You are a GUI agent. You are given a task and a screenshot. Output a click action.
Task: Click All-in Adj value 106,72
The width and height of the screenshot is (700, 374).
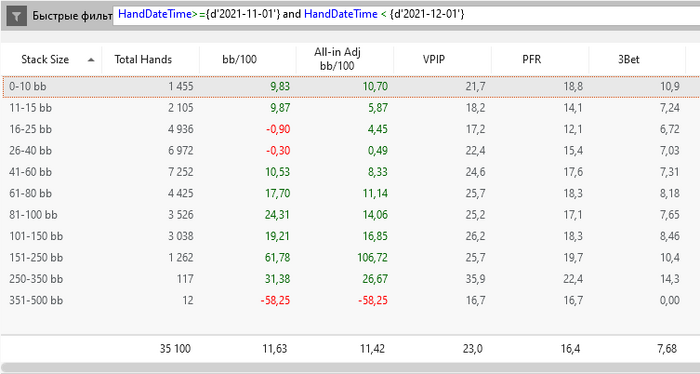[x=372, y=258]
